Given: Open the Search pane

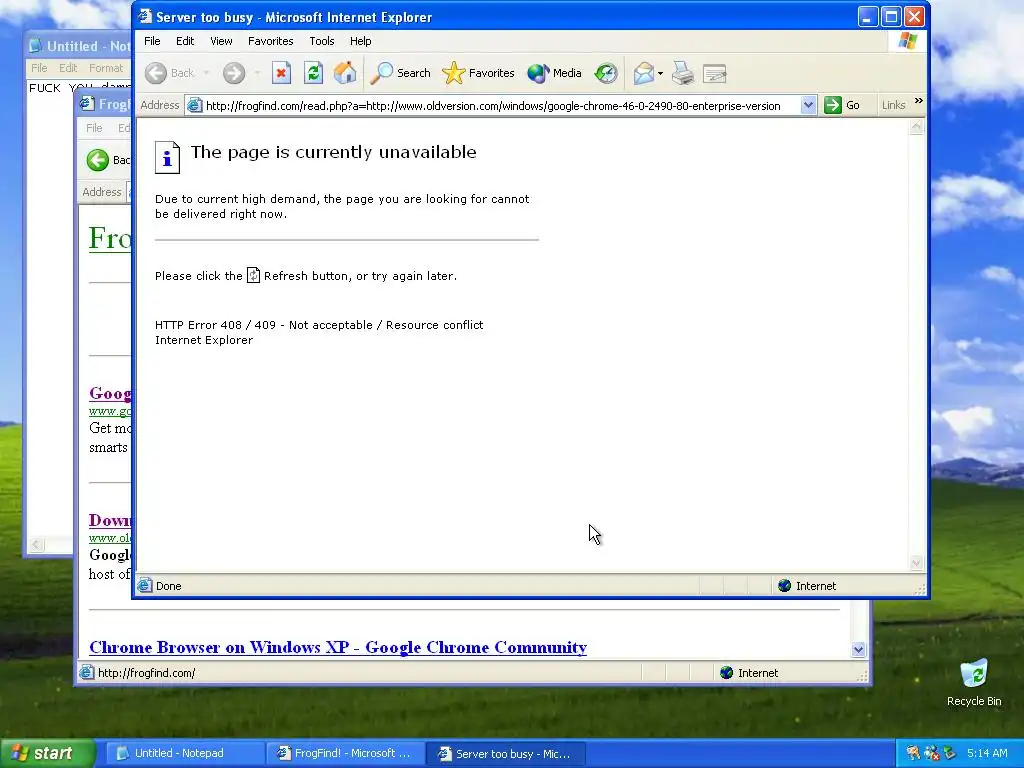Looking at the screenshot, I should [400, 73].
